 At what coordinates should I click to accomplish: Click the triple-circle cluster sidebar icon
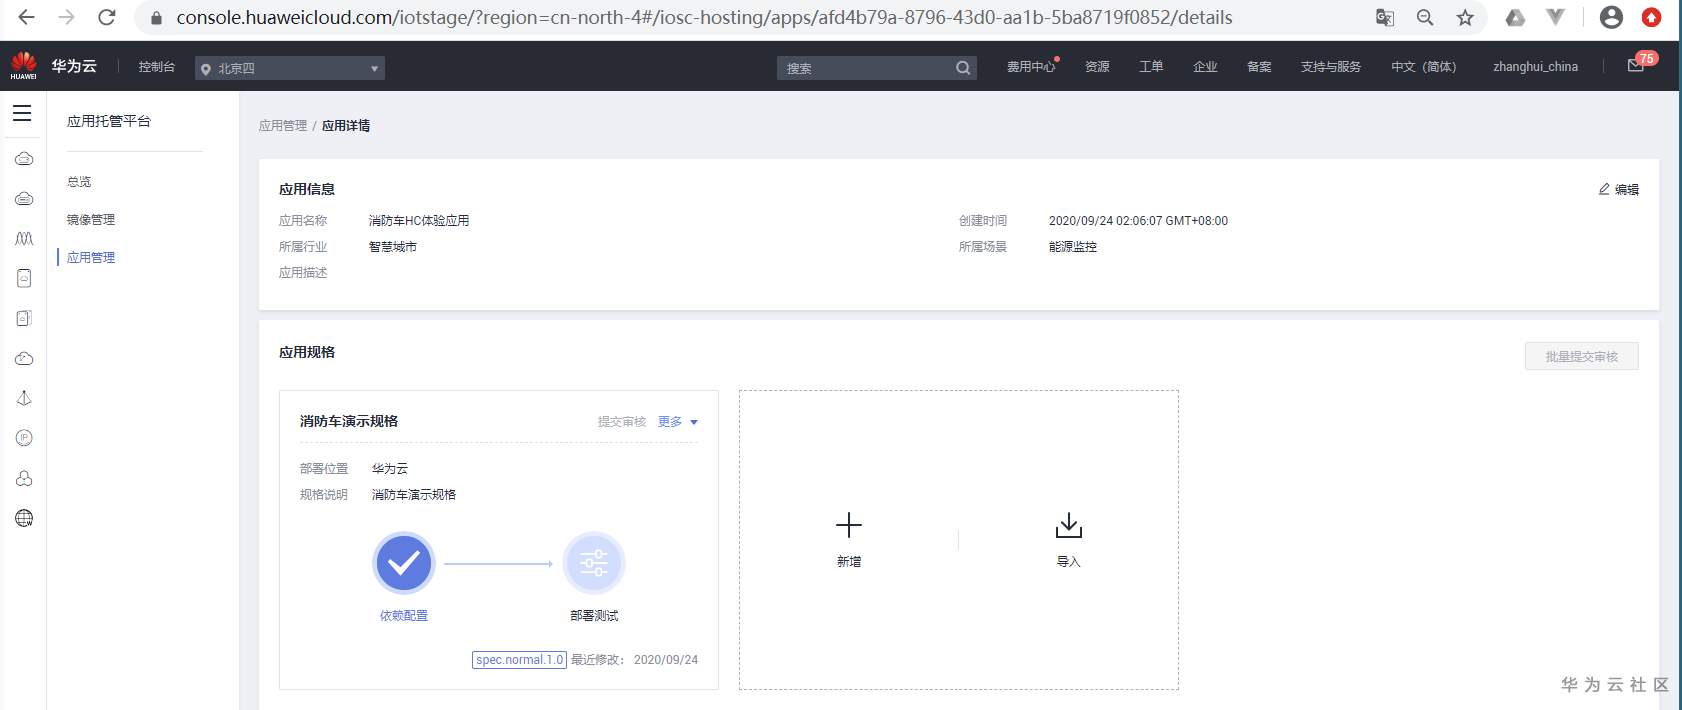(24, 478)
